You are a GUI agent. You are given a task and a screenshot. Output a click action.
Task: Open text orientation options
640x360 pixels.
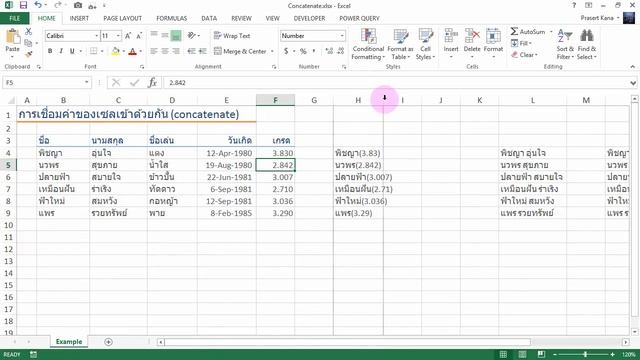[193, 36]
